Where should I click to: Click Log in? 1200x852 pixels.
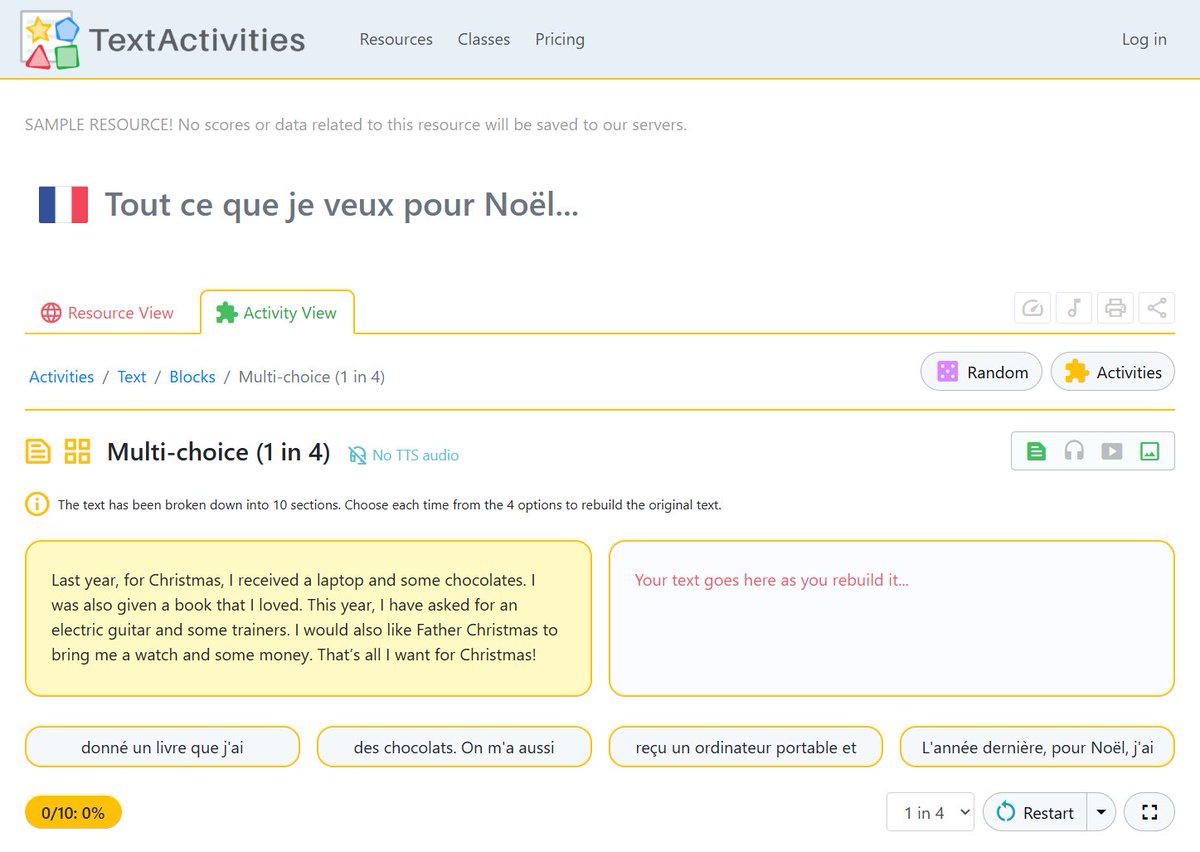pyautogui.click(x=1144, y=39)
